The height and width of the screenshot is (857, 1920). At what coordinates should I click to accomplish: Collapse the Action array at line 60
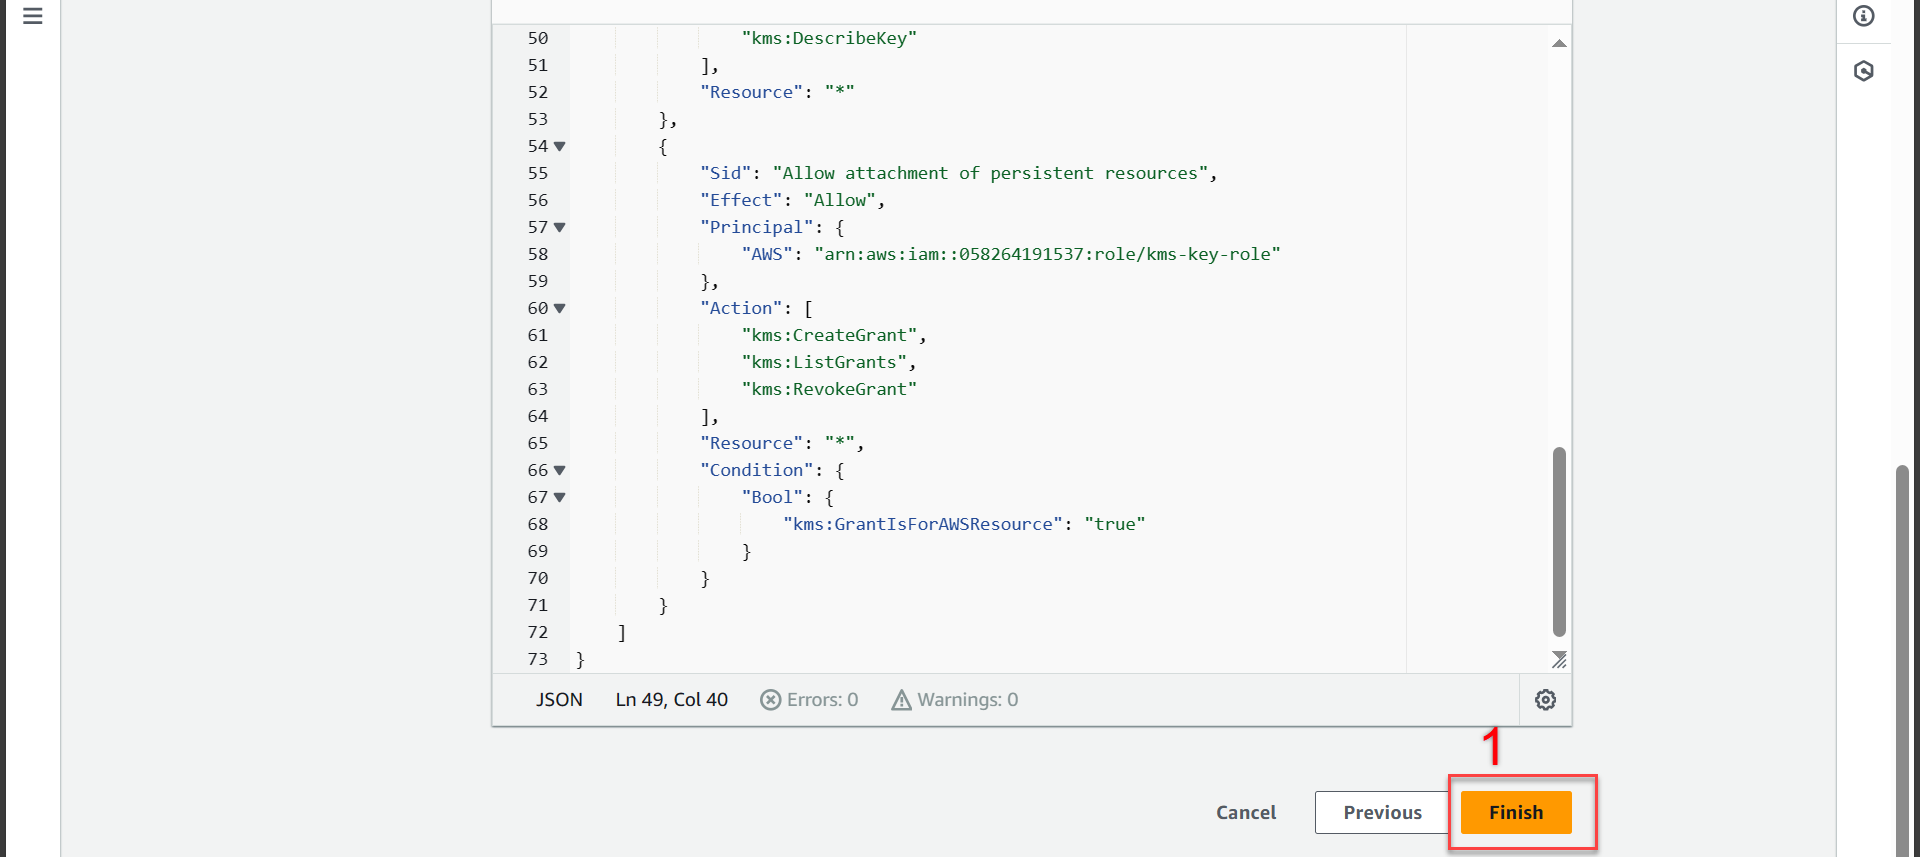point(560,308)
